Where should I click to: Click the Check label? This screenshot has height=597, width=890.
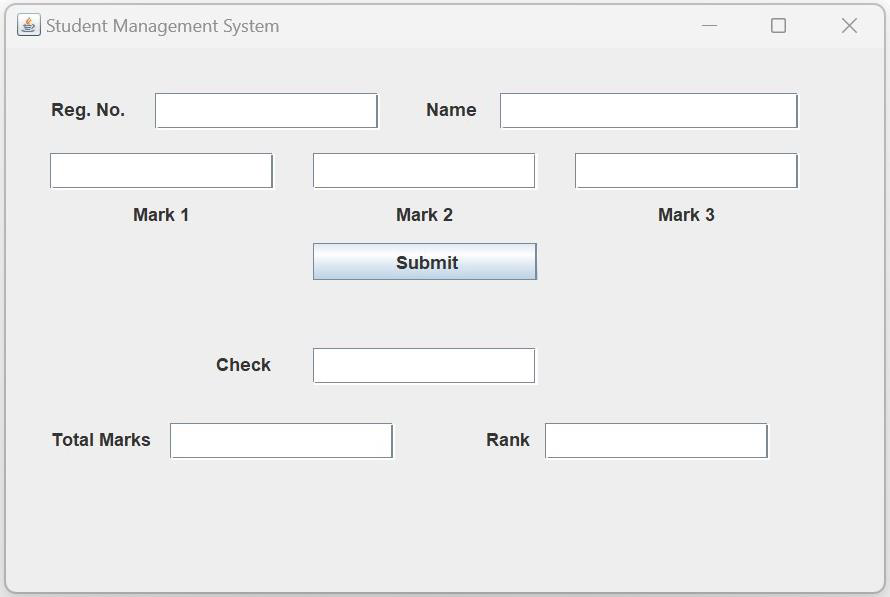pyautogui.click(x=243, y=365)
